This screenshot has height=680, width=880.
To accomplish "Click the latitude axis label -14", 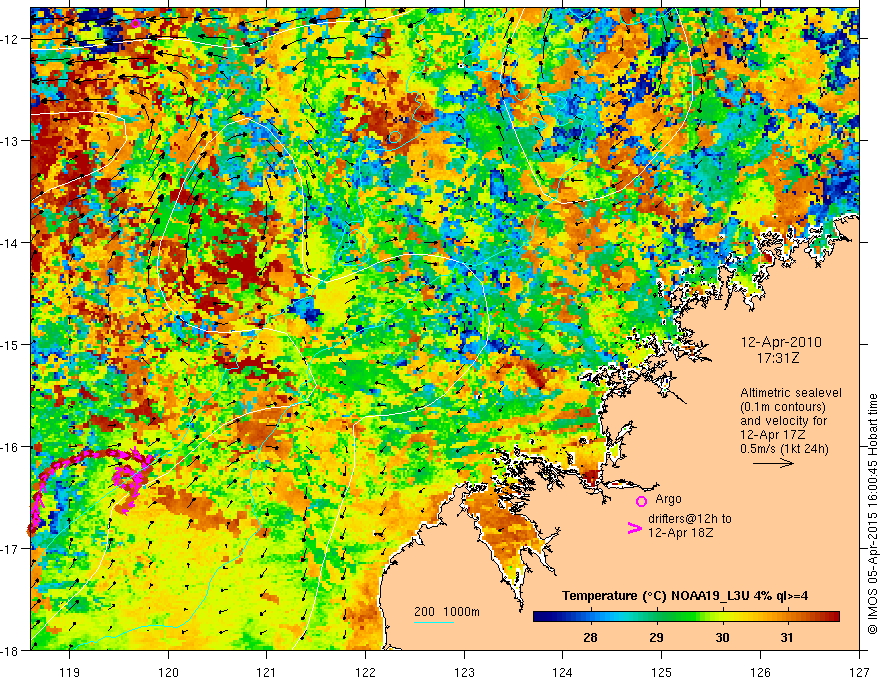I will [x=10, y=243].
